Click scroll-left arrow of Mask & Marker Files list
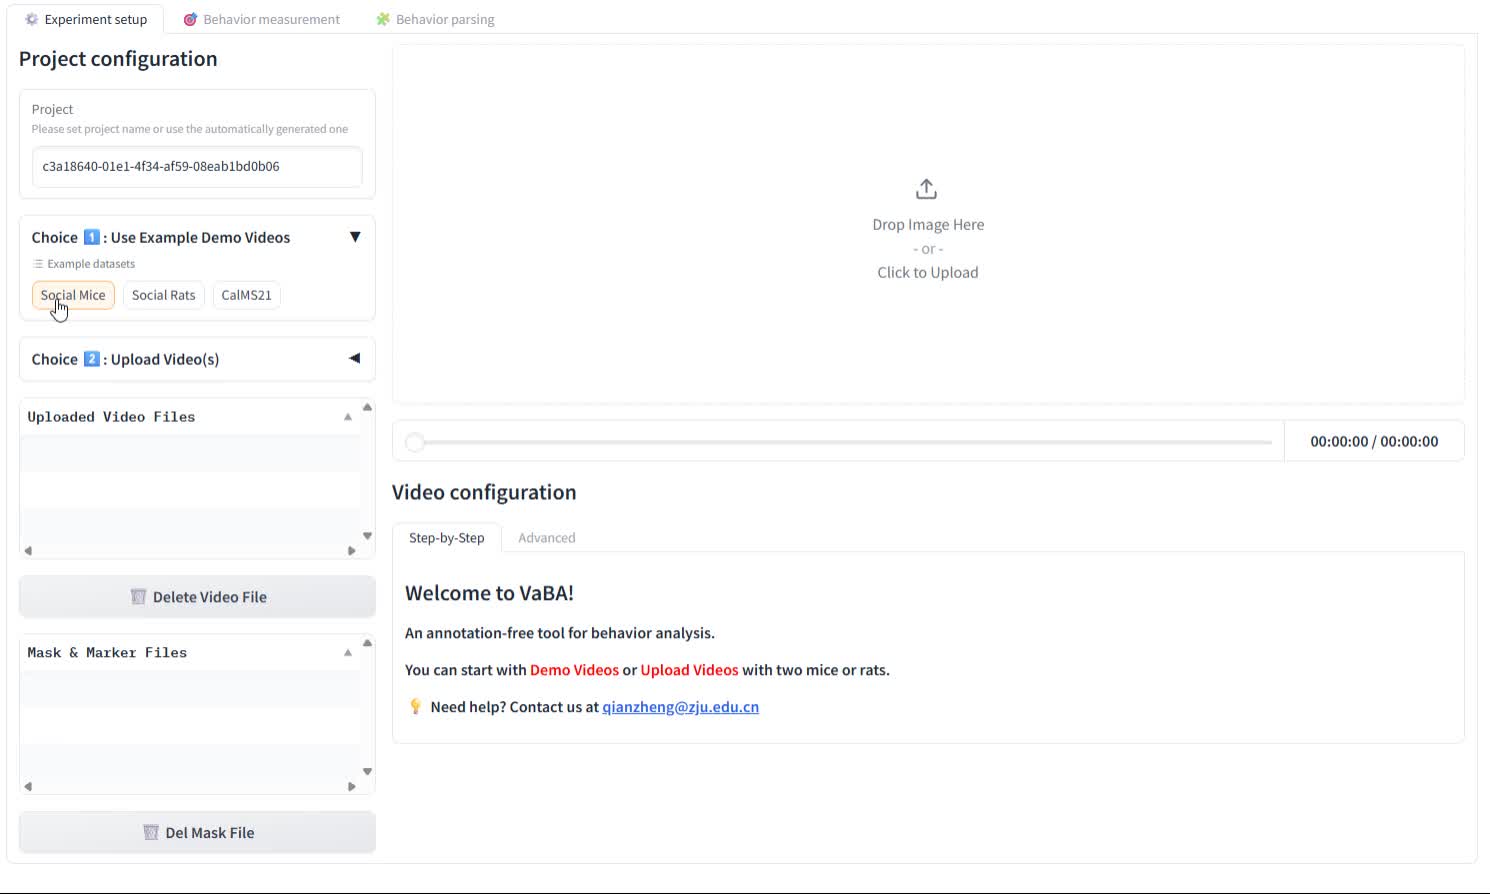The width and height of the screenshot is (1490, 894). pos(28,787)
